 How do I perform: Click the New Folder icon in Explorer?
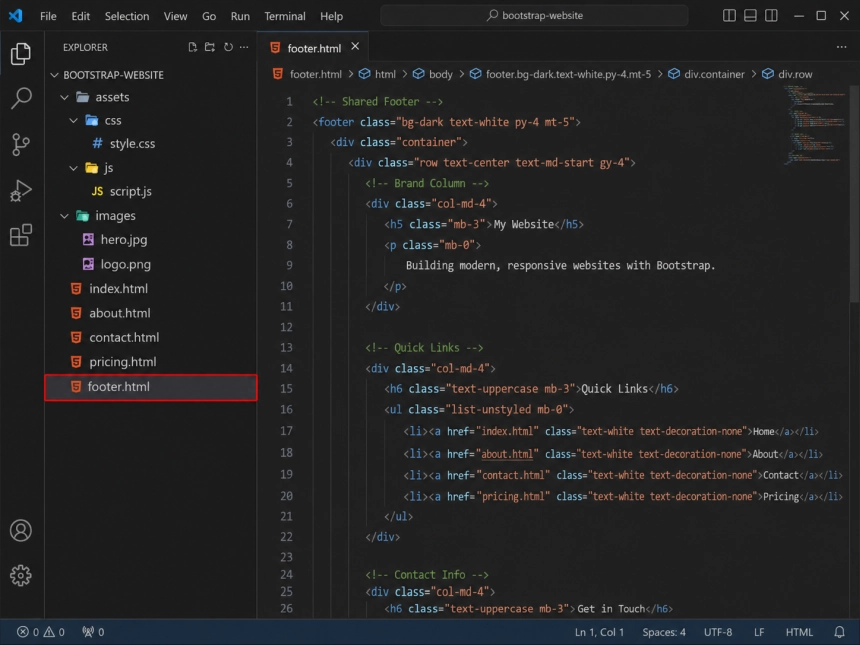[x=210, y=47]
